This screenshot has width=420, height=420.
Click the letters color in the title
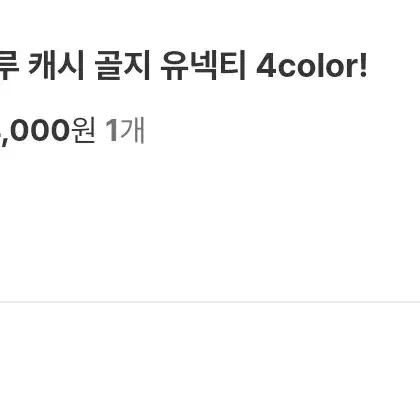pos(317,67)
